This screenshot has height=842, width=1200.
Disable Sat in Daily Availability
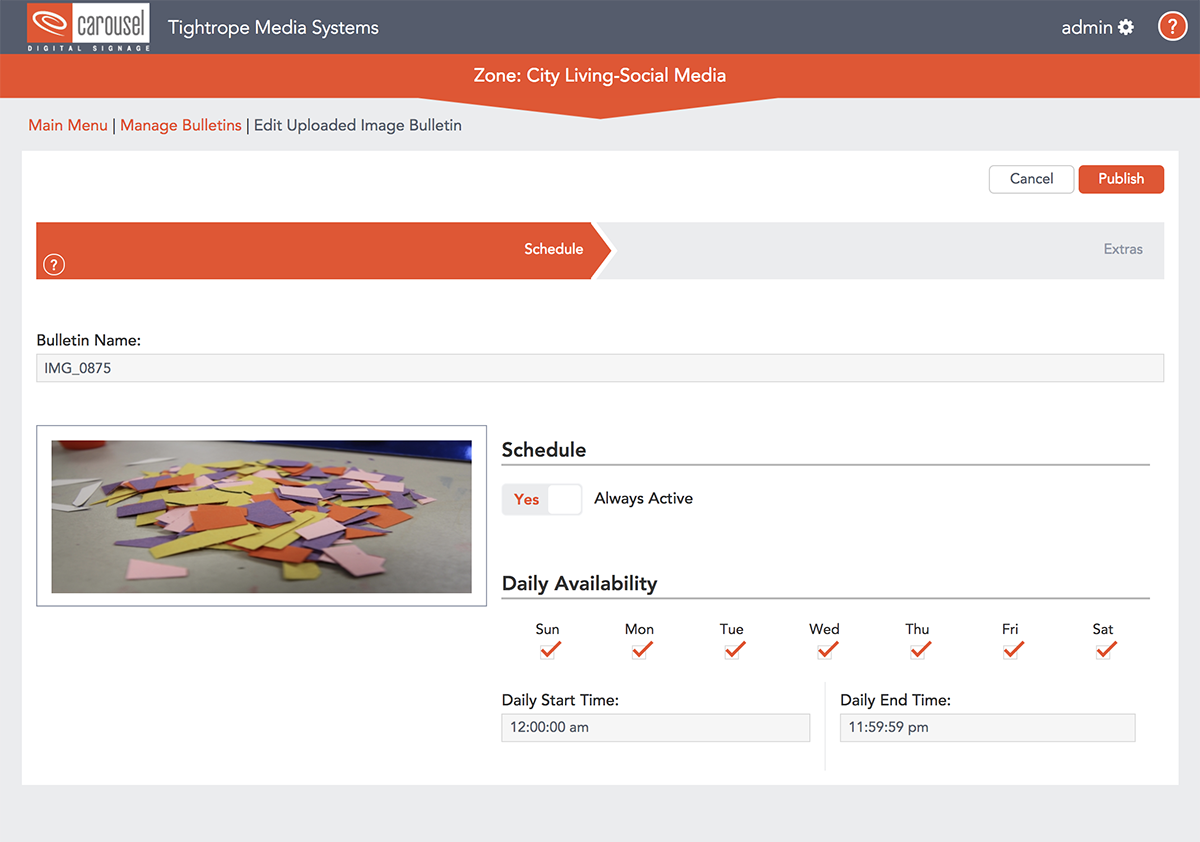point(1103,650)
